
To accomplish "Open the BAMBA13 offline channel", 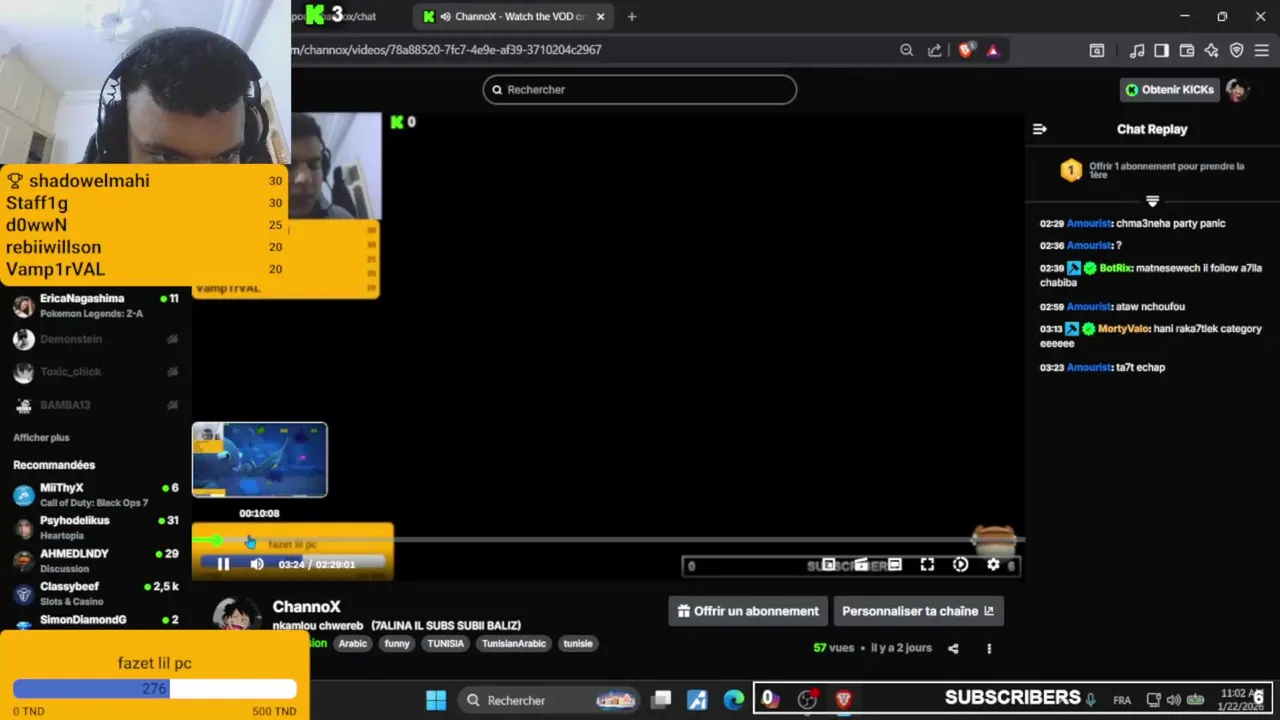I will tap(96, 405).
